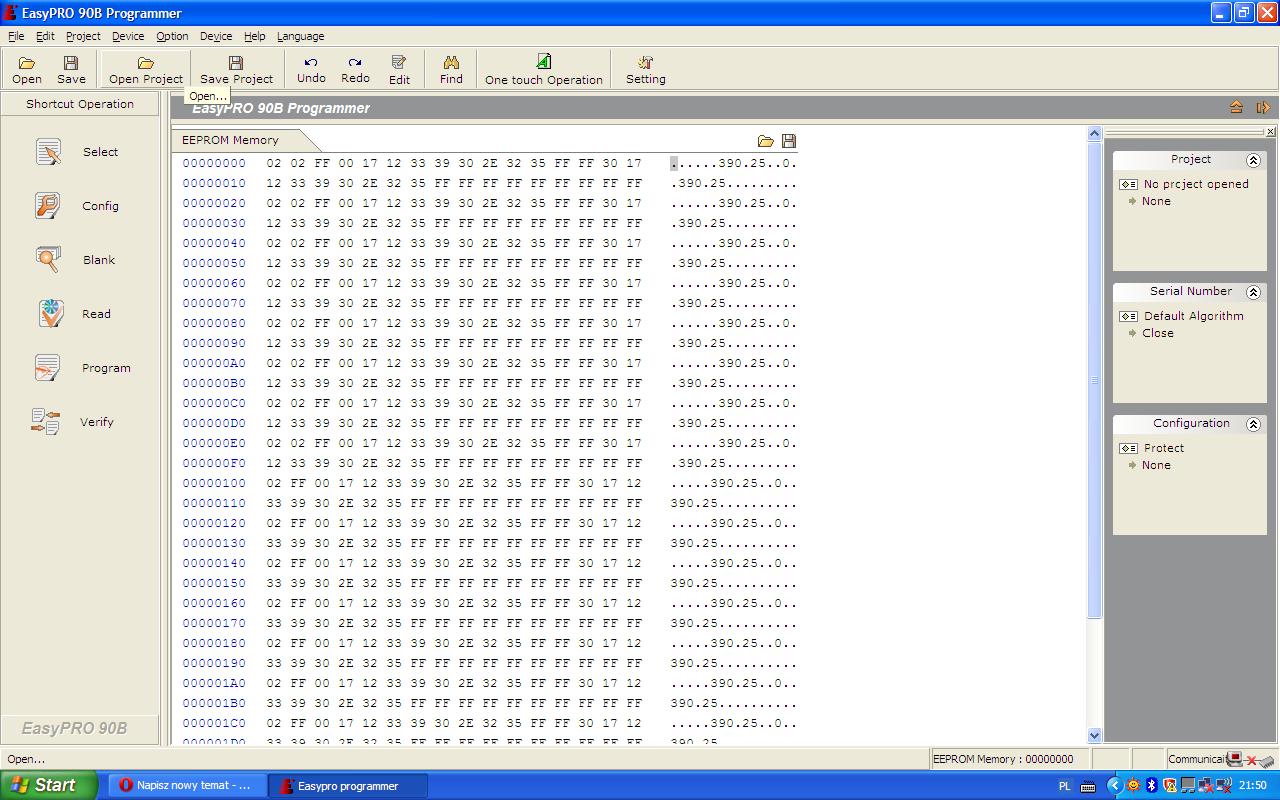Choose the Select shortcut operation
1280x800 pixels.
click(x=78, y=152)
